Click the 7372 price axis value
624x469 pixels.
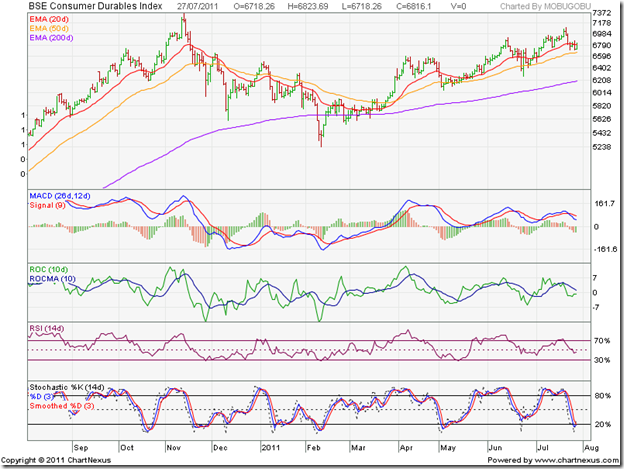coord(602,13)
